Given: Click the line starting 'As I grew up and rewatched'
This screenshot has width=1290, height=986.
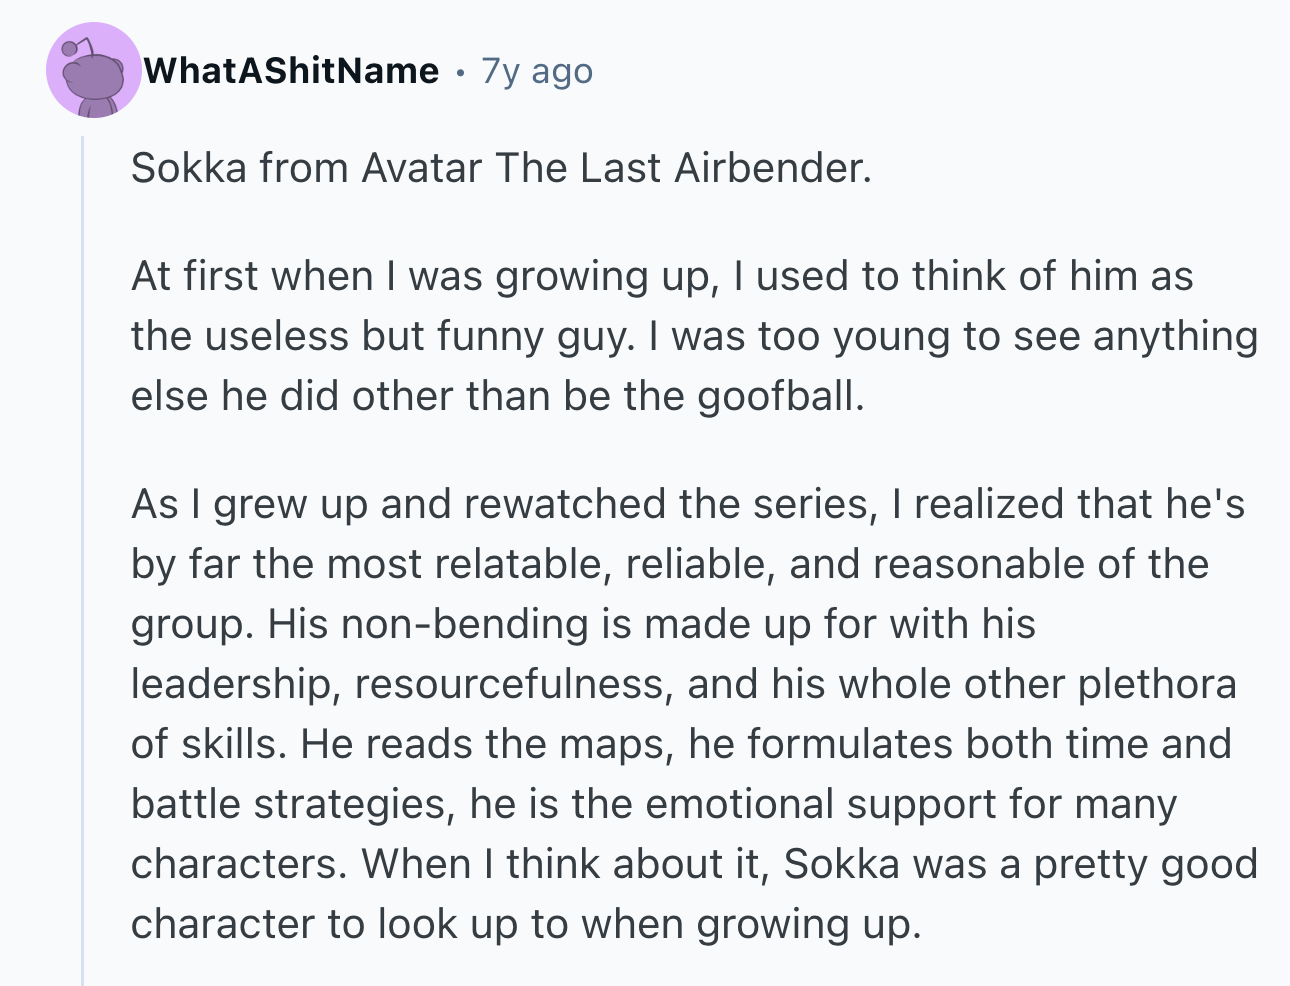Looking at the screenshot, I should [688, 504].
